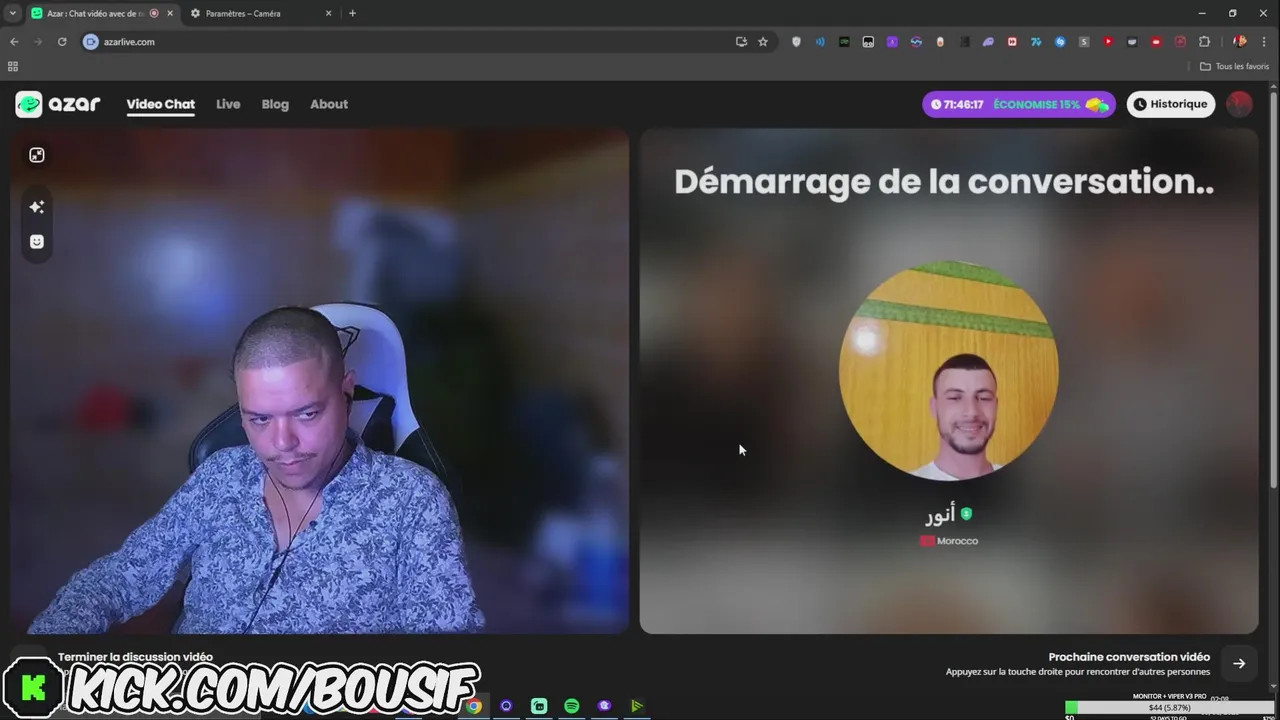Go back to previous page

pos(14,42)
